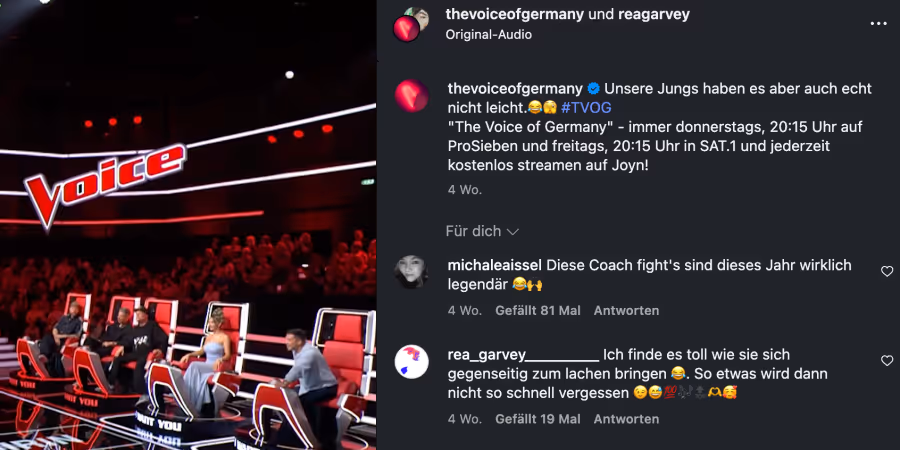Click the Original-Audio link
The image size is (900, 450).
click(488, 34)
